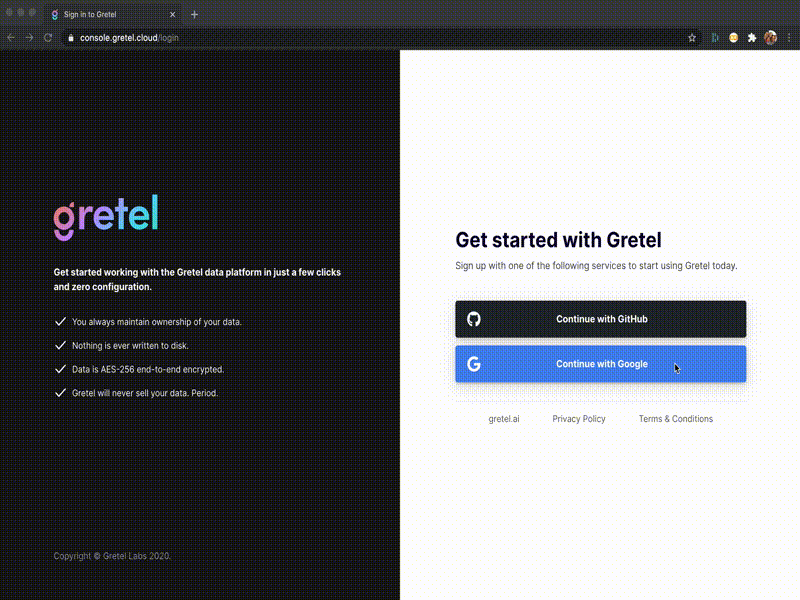Go back in browser history
The image size is (800, 600).
coord(11,38)
